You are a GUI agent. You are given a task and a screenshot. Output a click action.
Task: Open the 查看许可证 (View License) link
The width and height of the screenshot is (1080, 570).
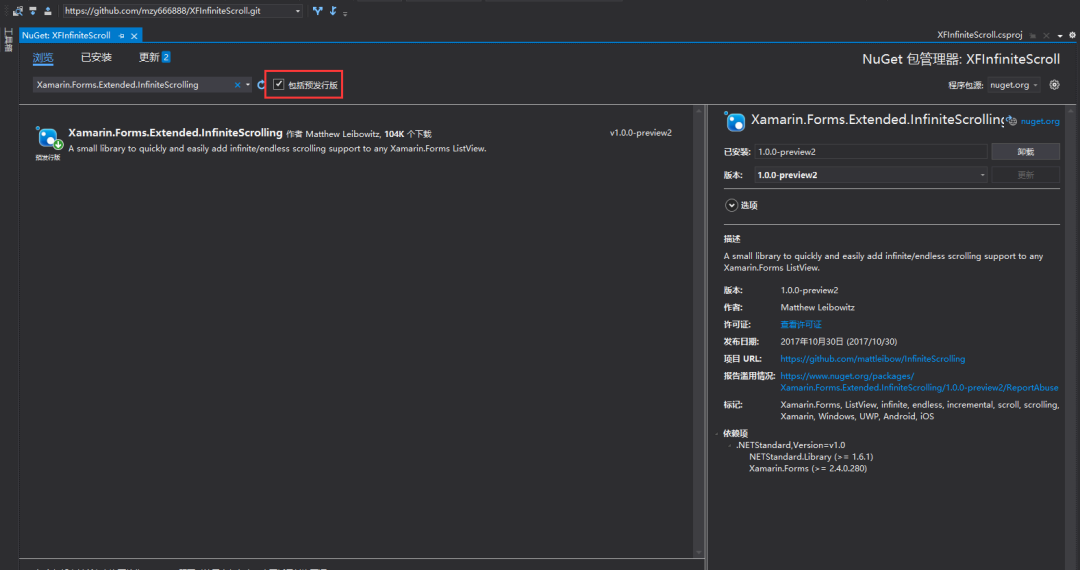point(800,324)
